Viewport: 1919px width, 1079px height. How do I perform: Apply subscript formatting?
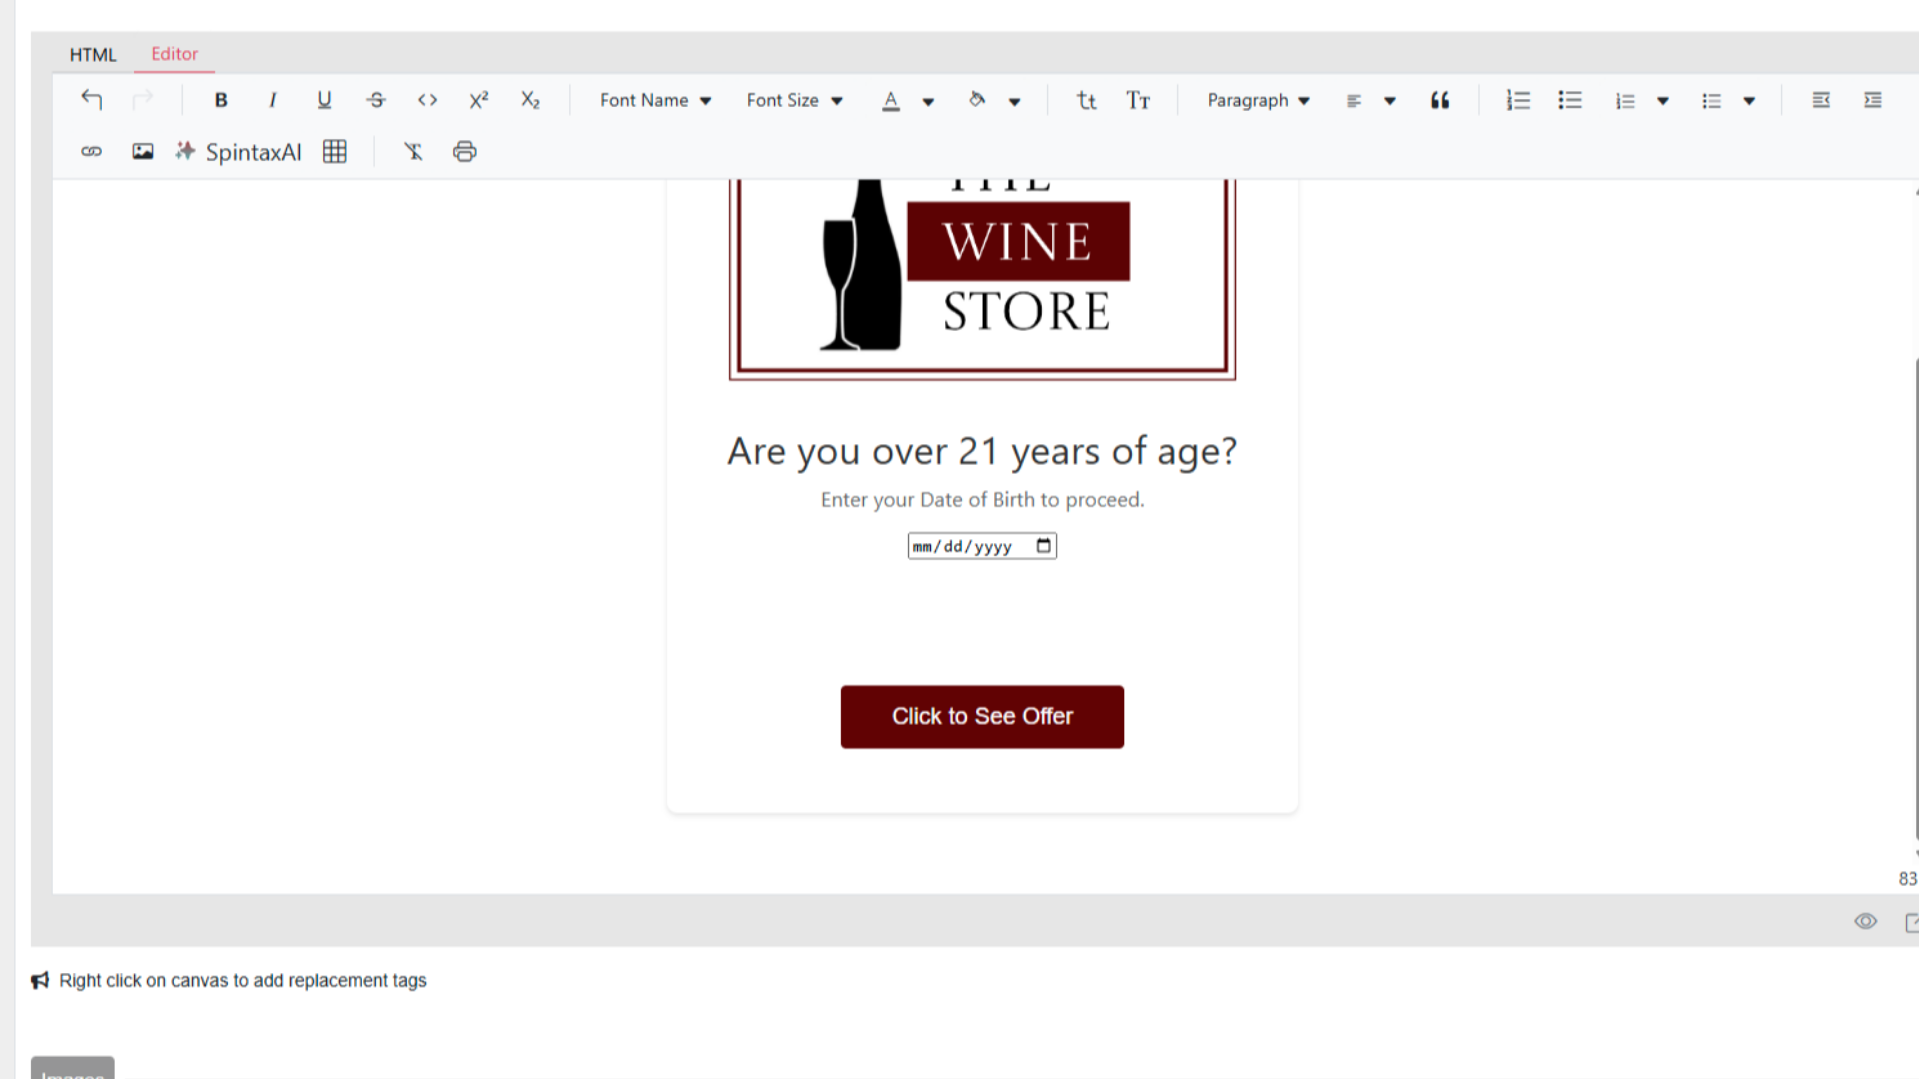(530, 100)
